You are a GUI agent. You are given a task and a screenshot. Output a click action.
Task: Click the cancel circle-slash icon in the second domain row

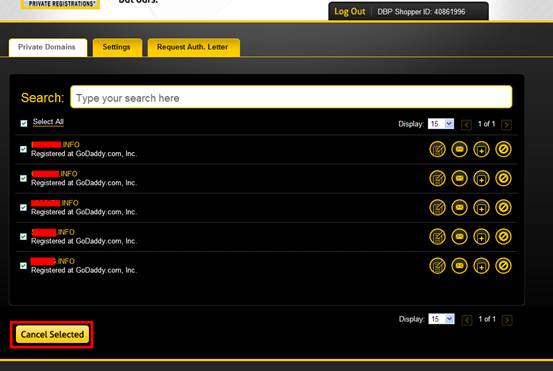[x=503, y=178]
